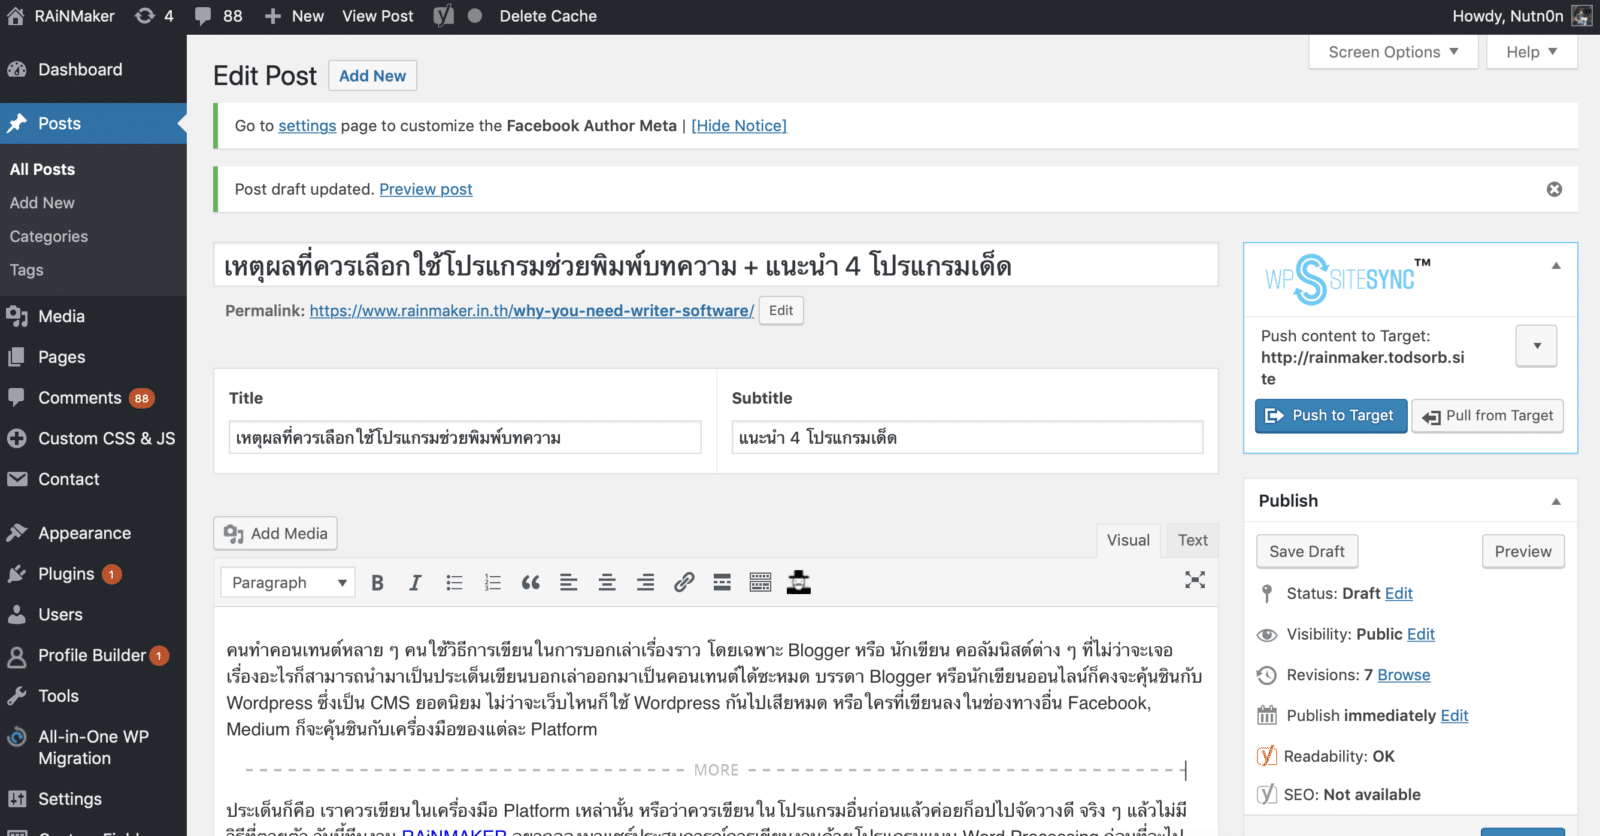Open Media in the sidebar menu
Viewport: 1600px width, 836px height.
tap(61, 316)
